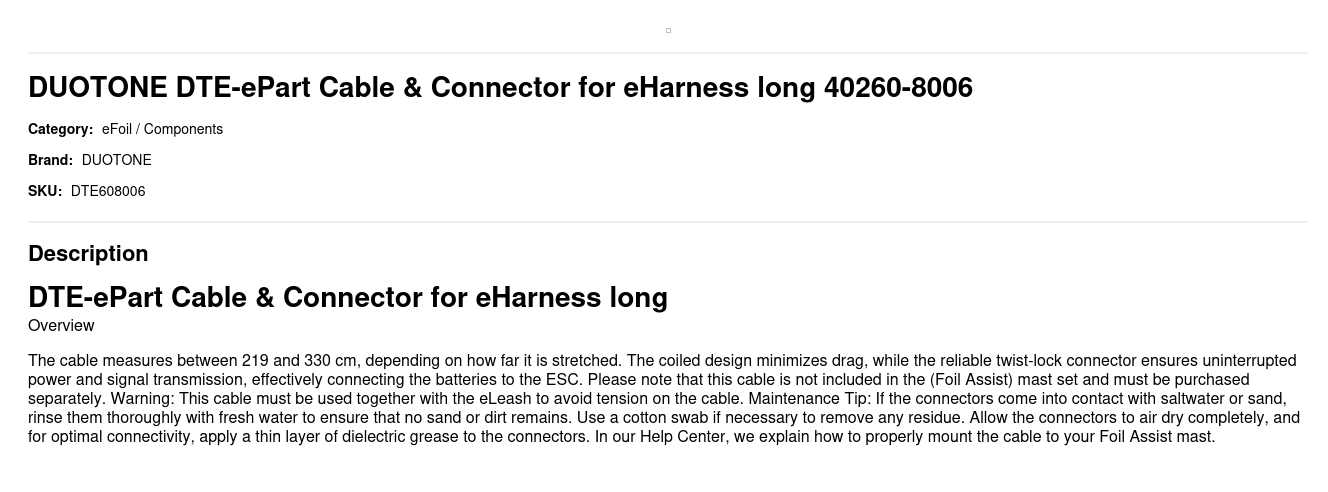Click the Overview text under the subheading

(61, 326)
